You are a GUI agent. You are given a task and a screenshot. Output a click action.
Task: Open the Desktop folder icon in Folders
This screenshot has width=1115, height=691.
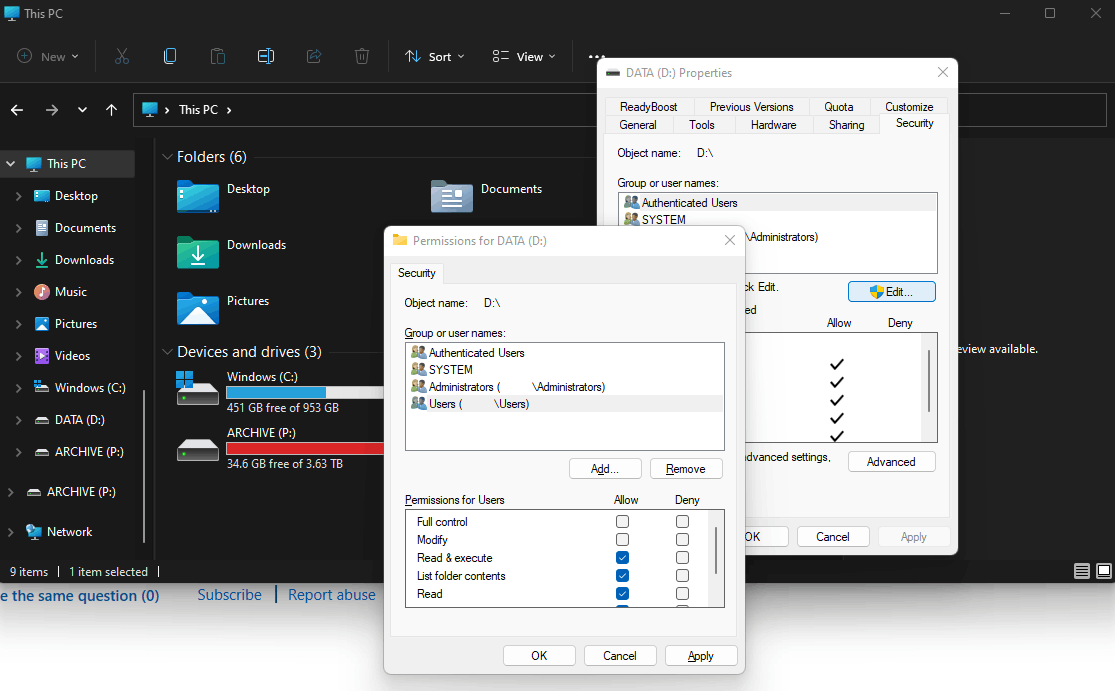(x=198, y=197)
